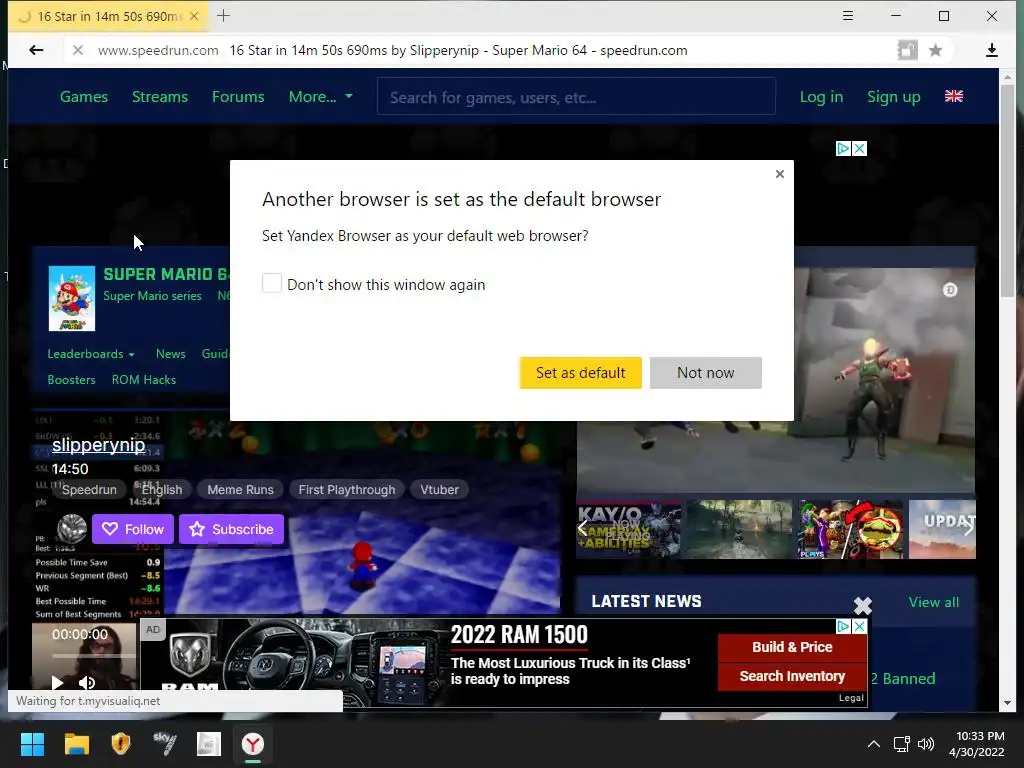Screen dimensions: 1024x768
Task: Click the Set as default button
Action: [x=581, y=373]
